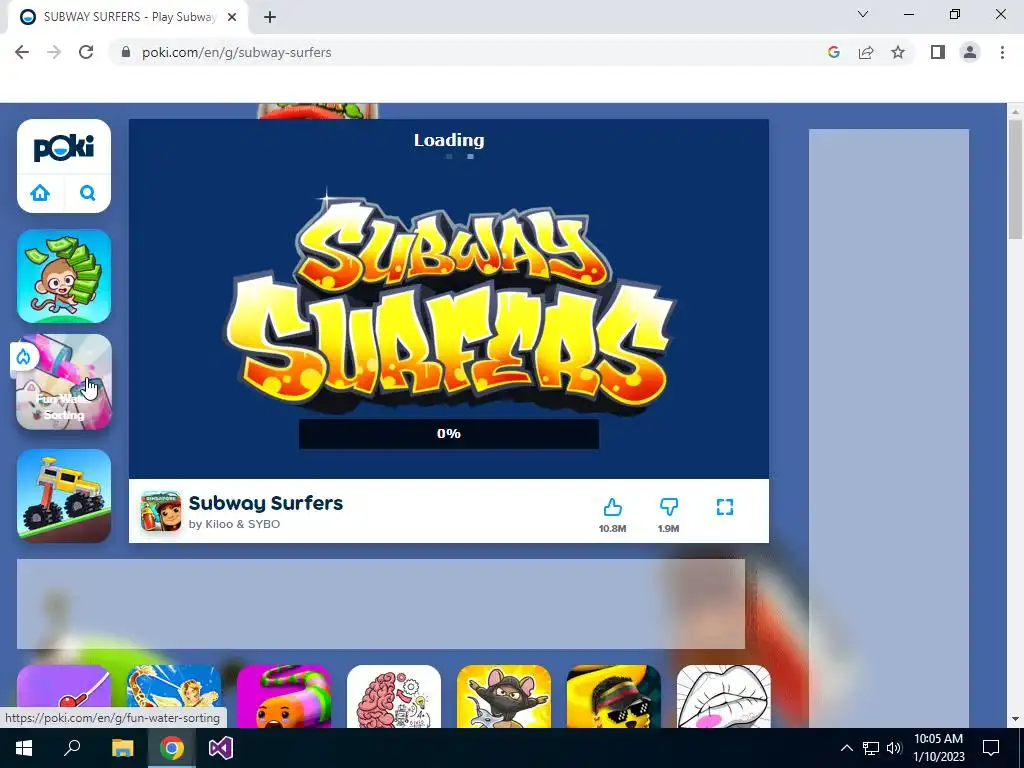Image resolution: width=1024 pixels, height=768 pixels.
Task: Open Windows notification center
Action: (x=991, y=748)
